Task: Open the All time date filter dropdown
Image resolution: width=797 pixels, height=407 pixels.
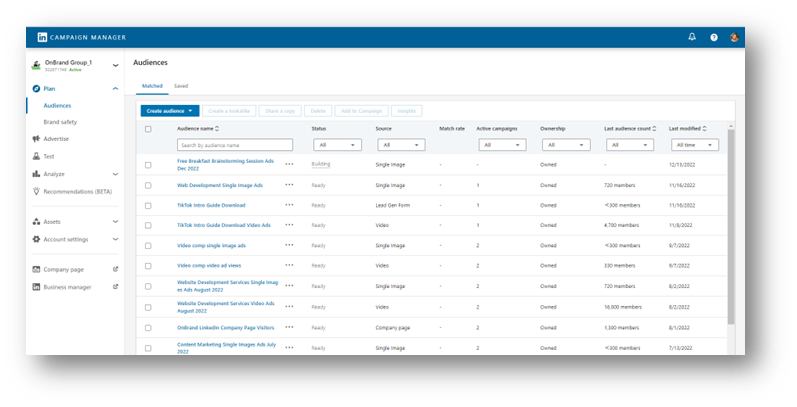Action: pyautogui.click(x=695, y=145)
